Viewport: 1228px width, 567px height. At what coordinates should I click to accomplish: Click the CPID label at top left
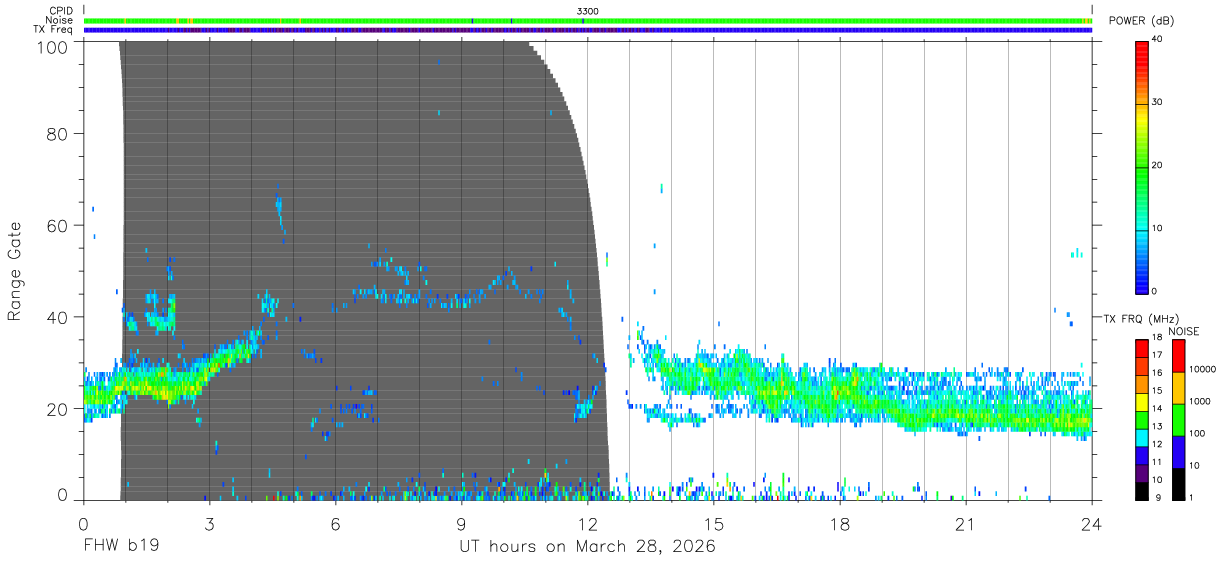coord(61,11)
